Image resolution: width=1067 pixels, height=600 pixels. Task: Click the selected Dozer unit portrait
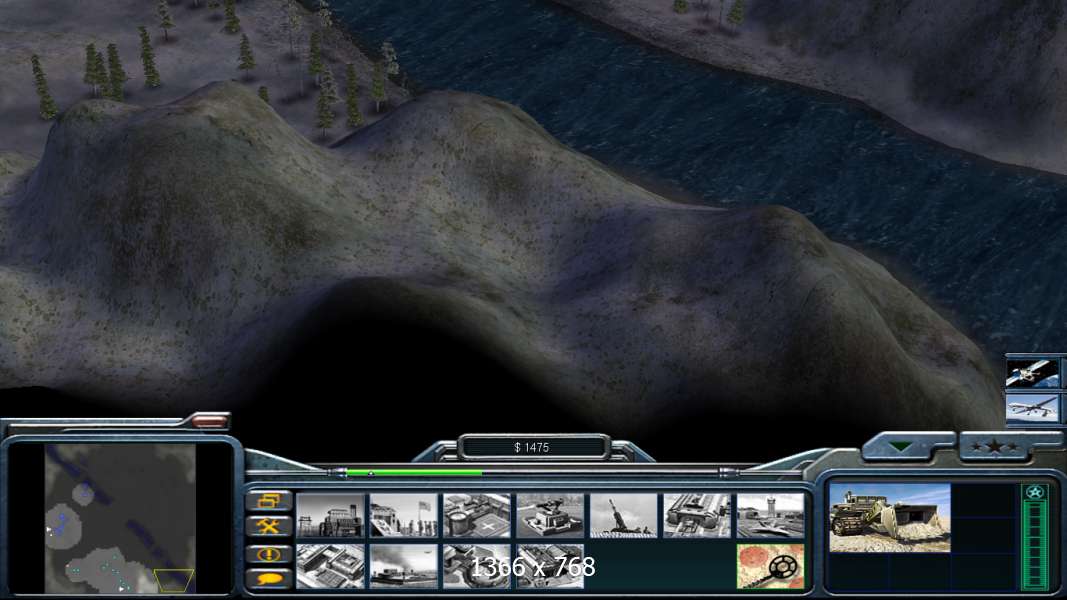pyautogui.click(x=890, y=518)
